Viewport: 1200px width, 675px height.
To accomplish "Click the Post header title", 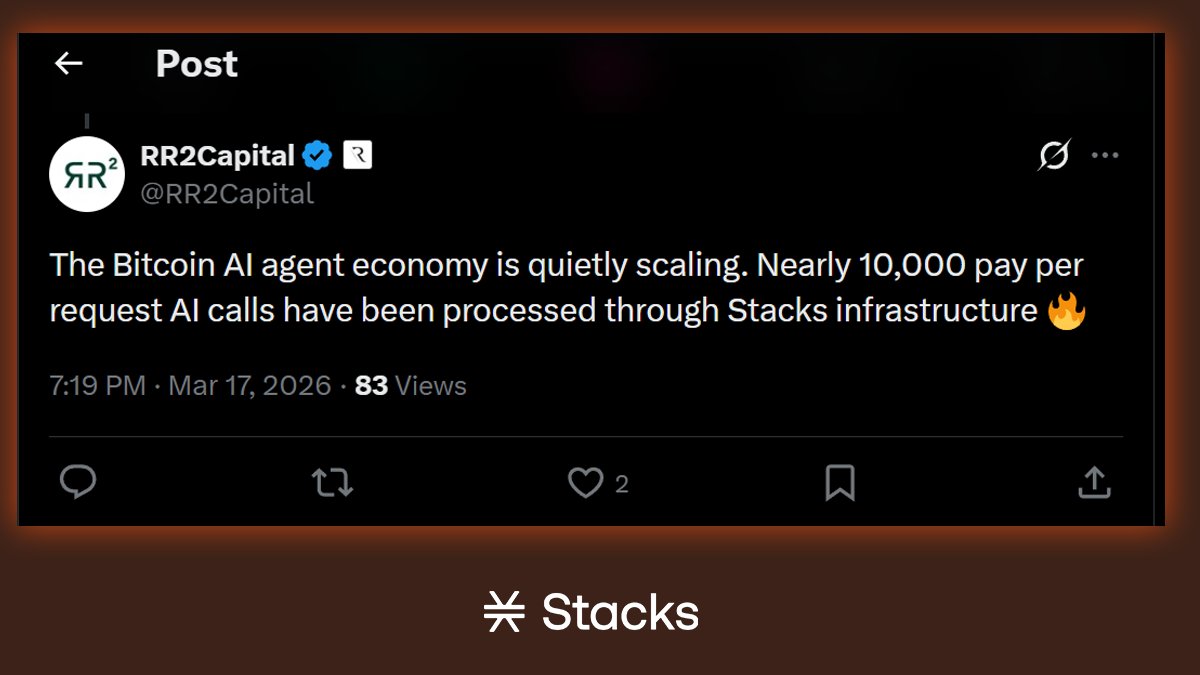I will click(197, 64).
